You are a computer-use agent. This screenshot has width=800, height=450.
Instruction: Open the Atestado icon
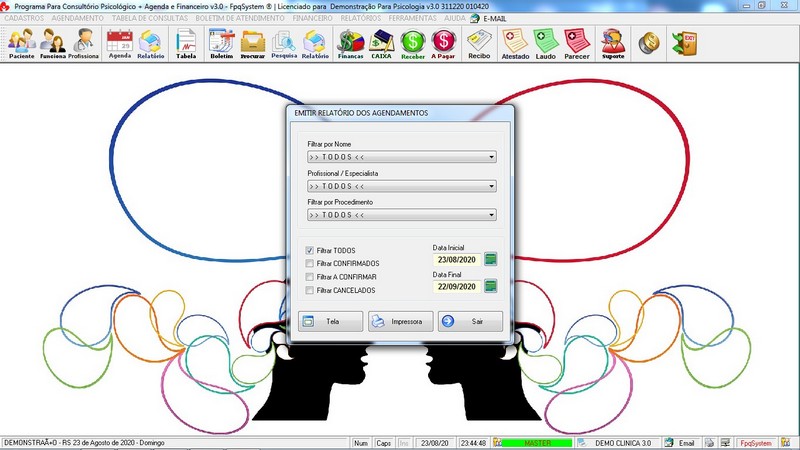pos(515,44)
